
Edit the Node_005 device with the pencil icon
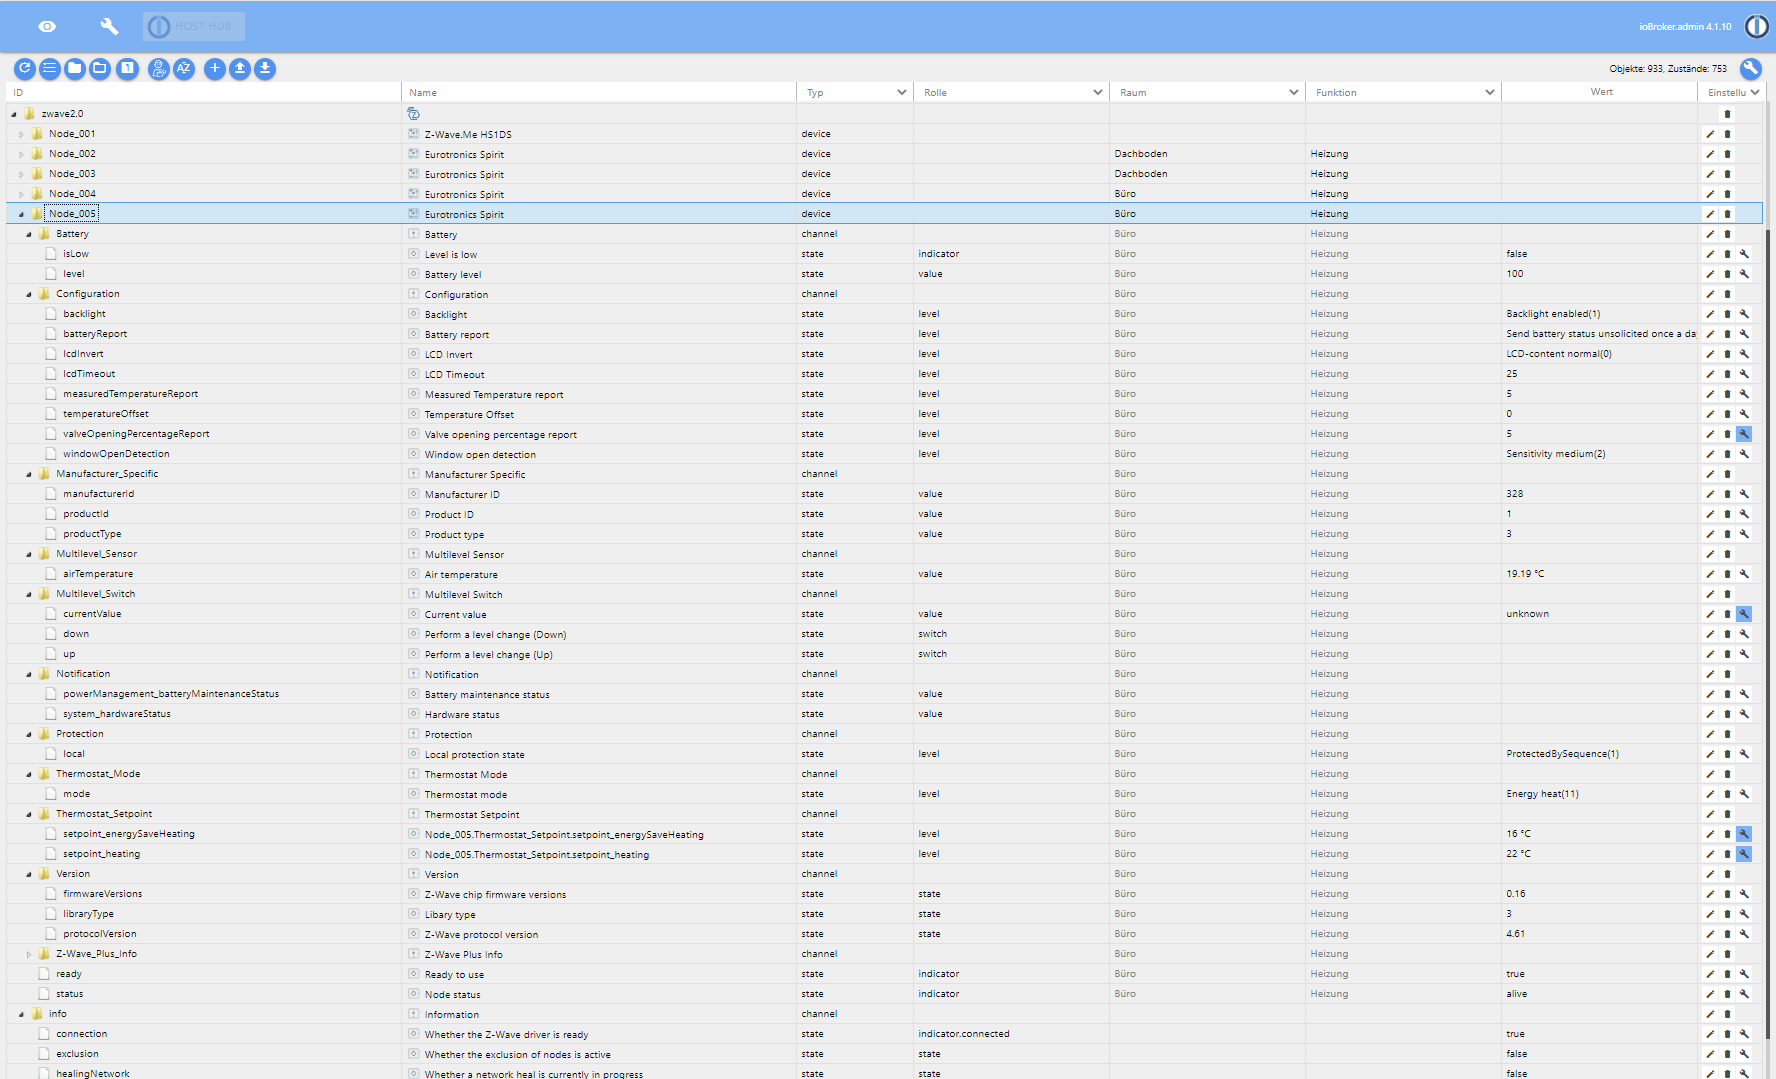pyautogui.click(x=1710, y=214)
